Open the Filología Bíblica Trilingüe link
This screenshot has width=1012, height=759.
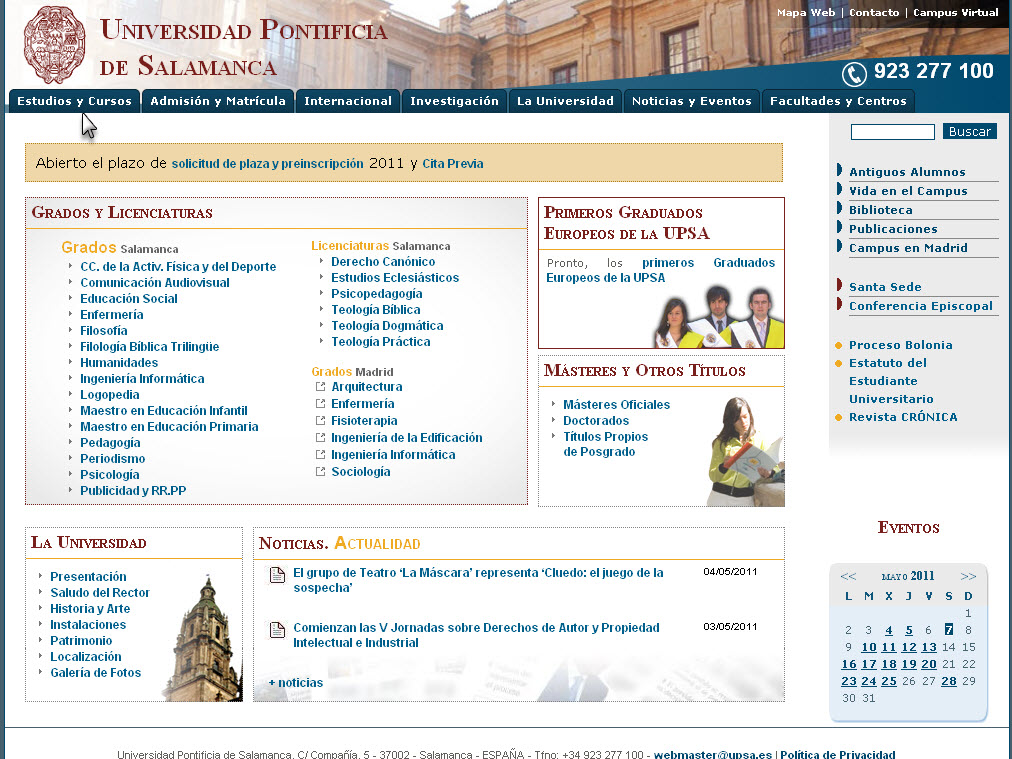point(149,347)
